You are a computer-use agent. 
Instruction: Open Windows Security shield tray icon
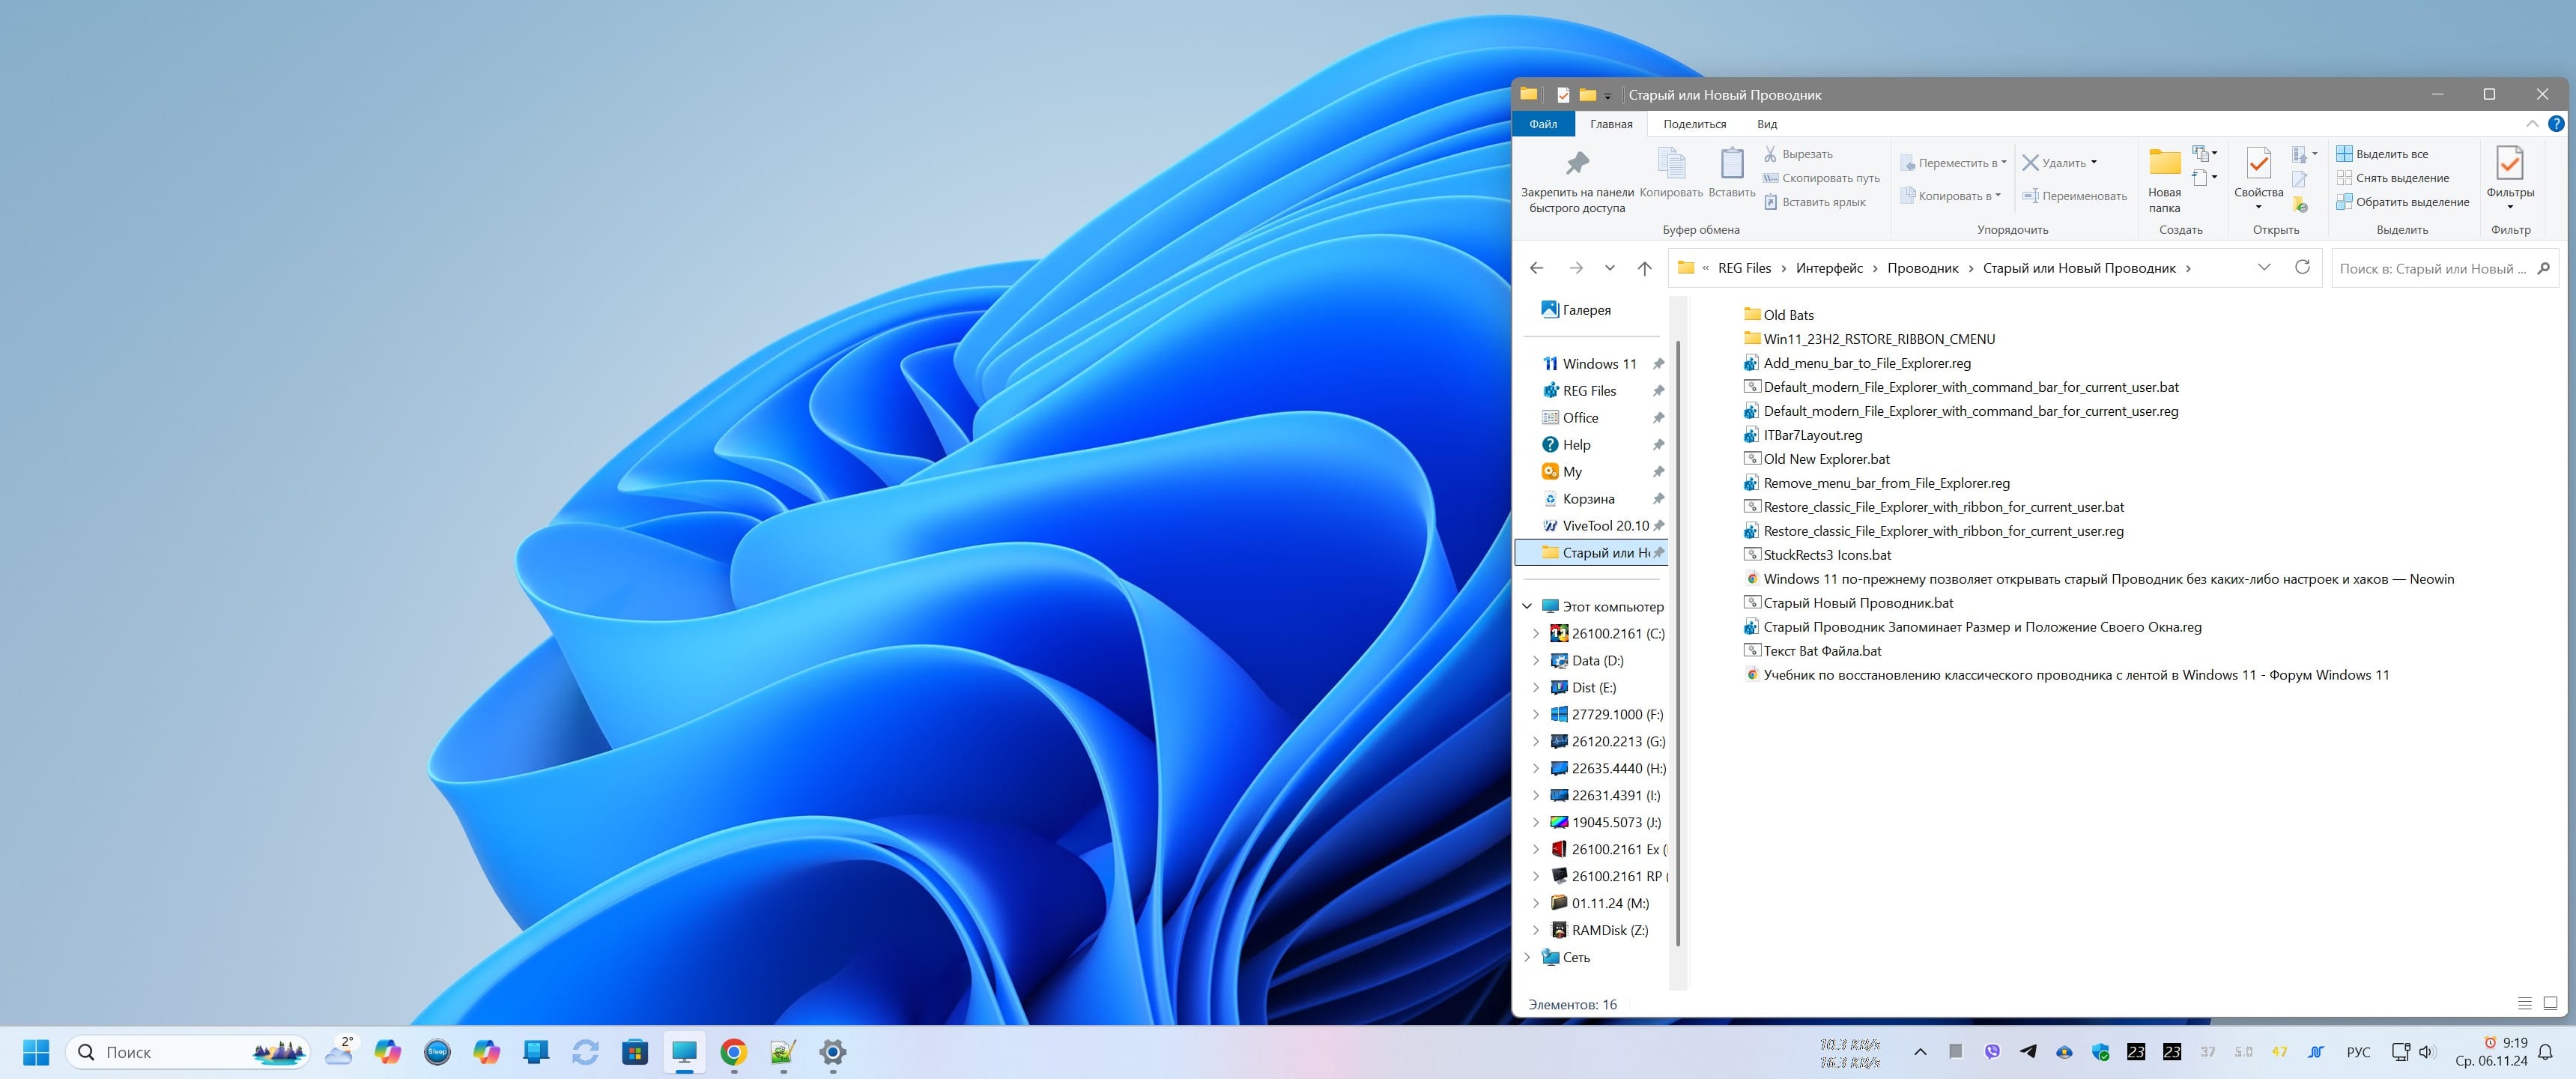[2100, 1051]
